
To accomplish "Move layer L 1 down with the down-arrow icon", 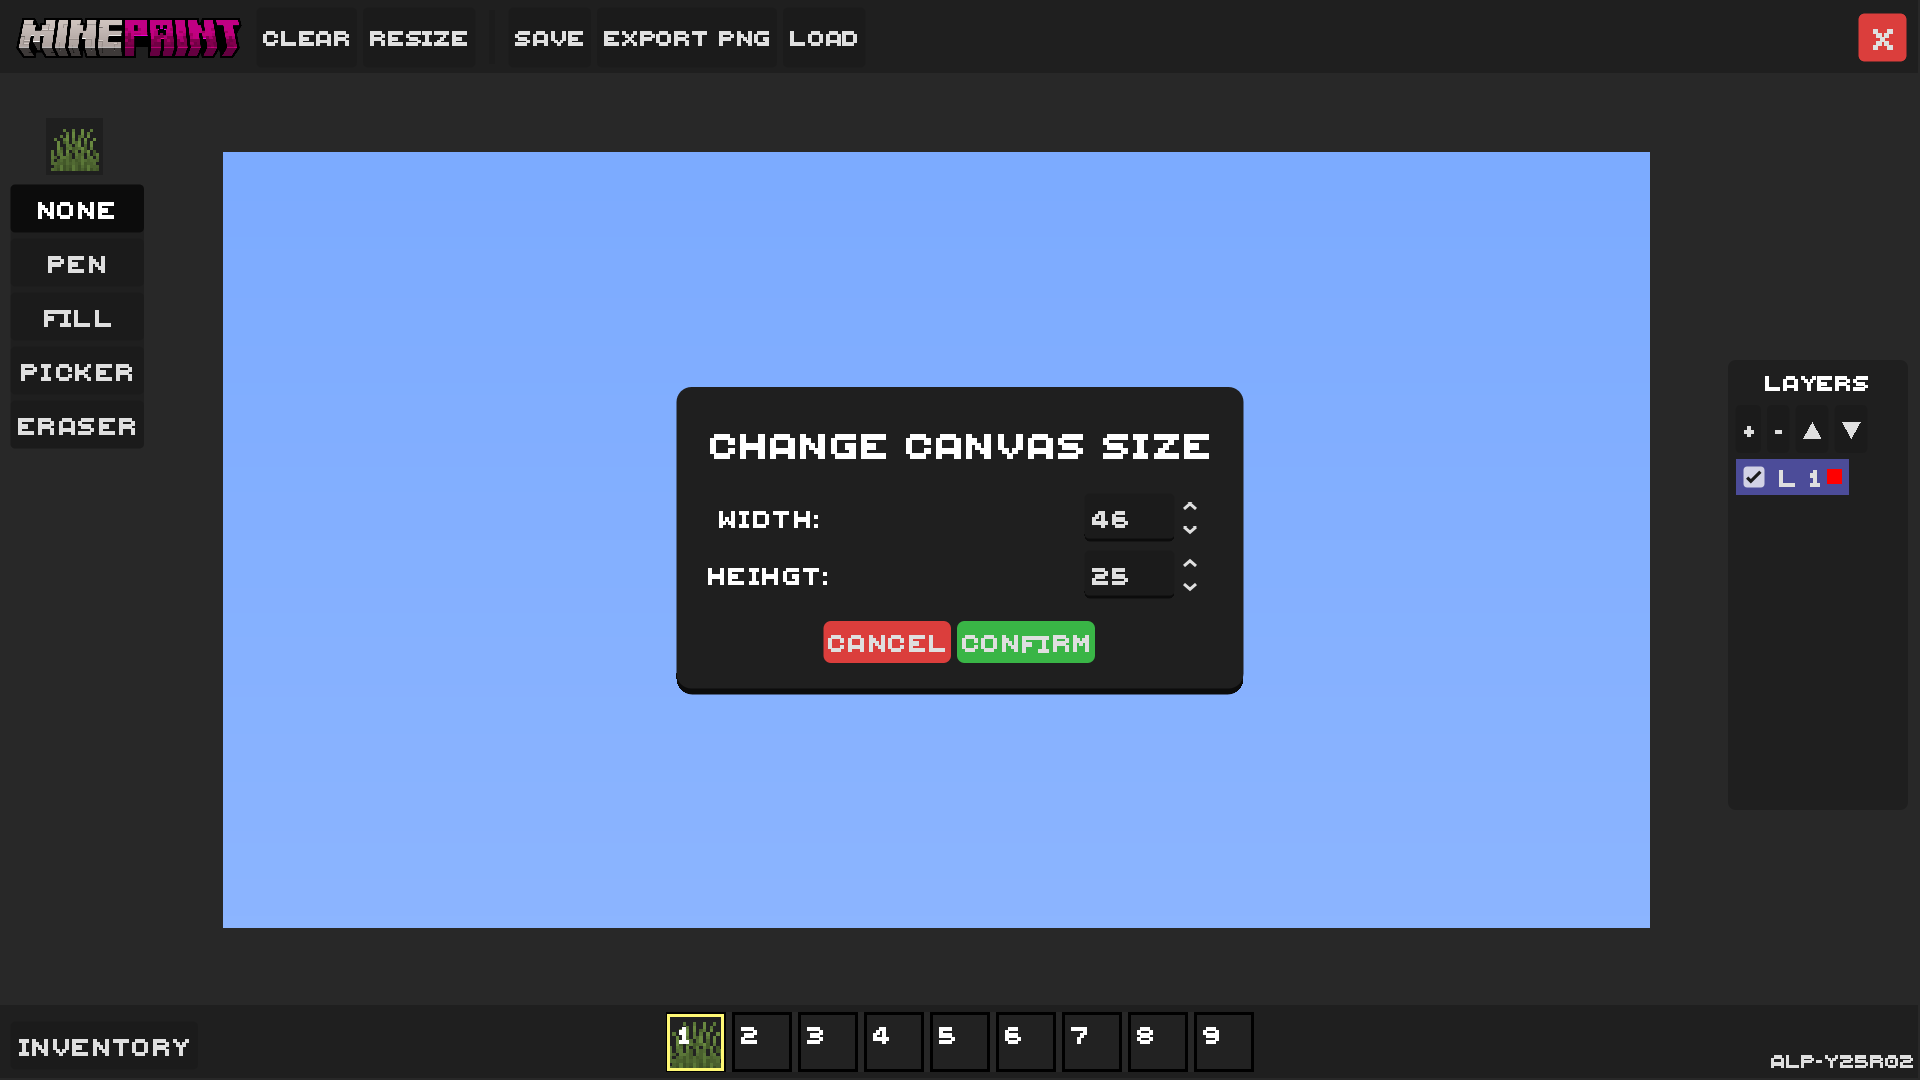I will (1851, 430).
